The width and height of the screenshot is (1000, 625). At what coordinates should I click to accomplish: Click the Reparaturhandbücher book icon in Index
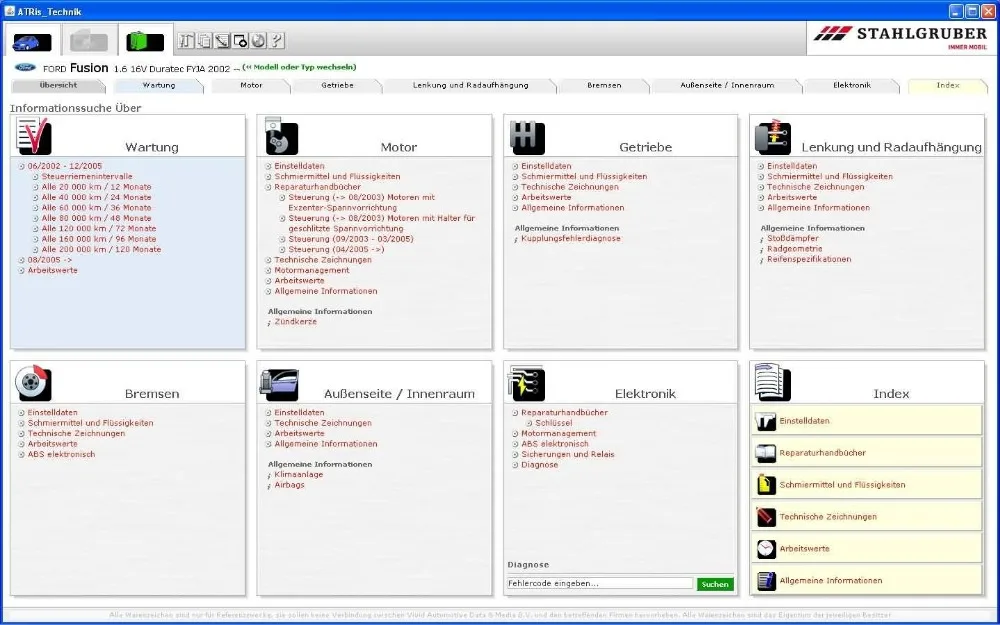765,453
